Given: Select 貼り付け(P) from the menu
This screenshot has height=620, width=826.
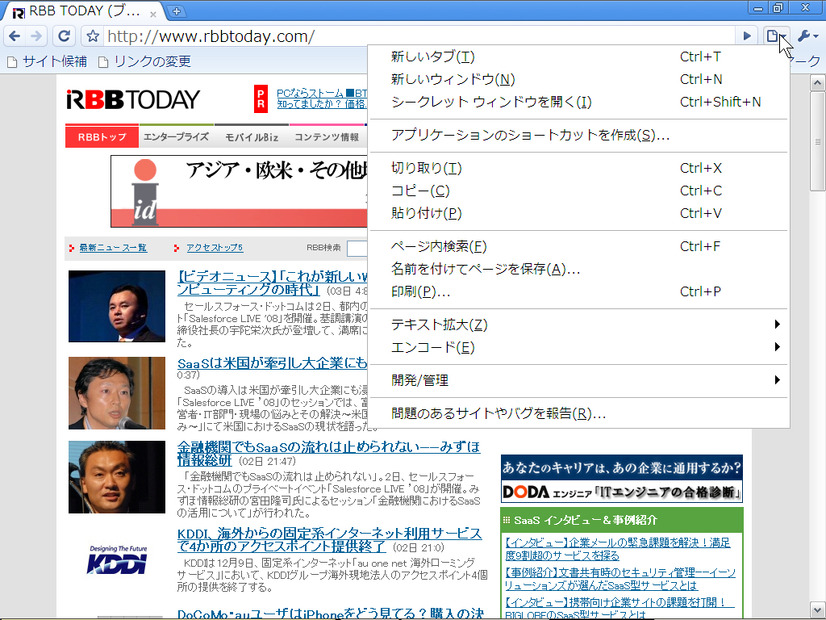Looking at the screenshot, I should [578, 213].
